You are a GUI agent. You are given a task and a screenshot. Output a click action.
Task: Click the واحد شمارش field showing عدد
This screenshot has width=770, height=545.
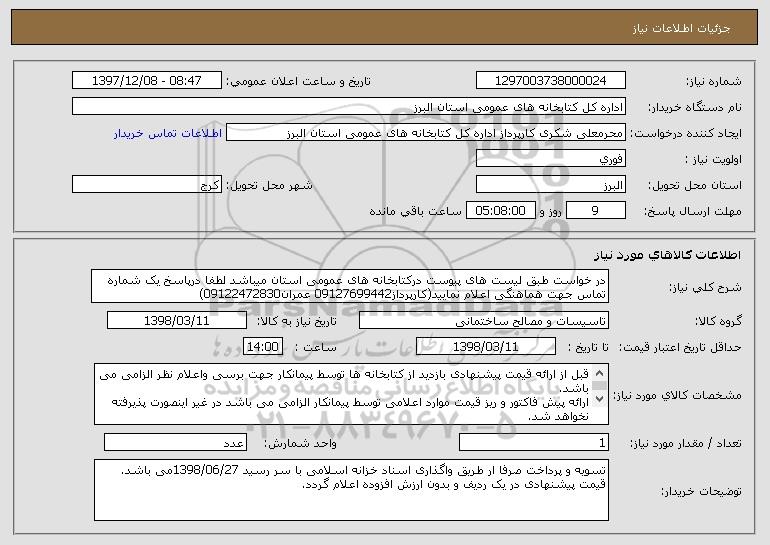point(175,442)
